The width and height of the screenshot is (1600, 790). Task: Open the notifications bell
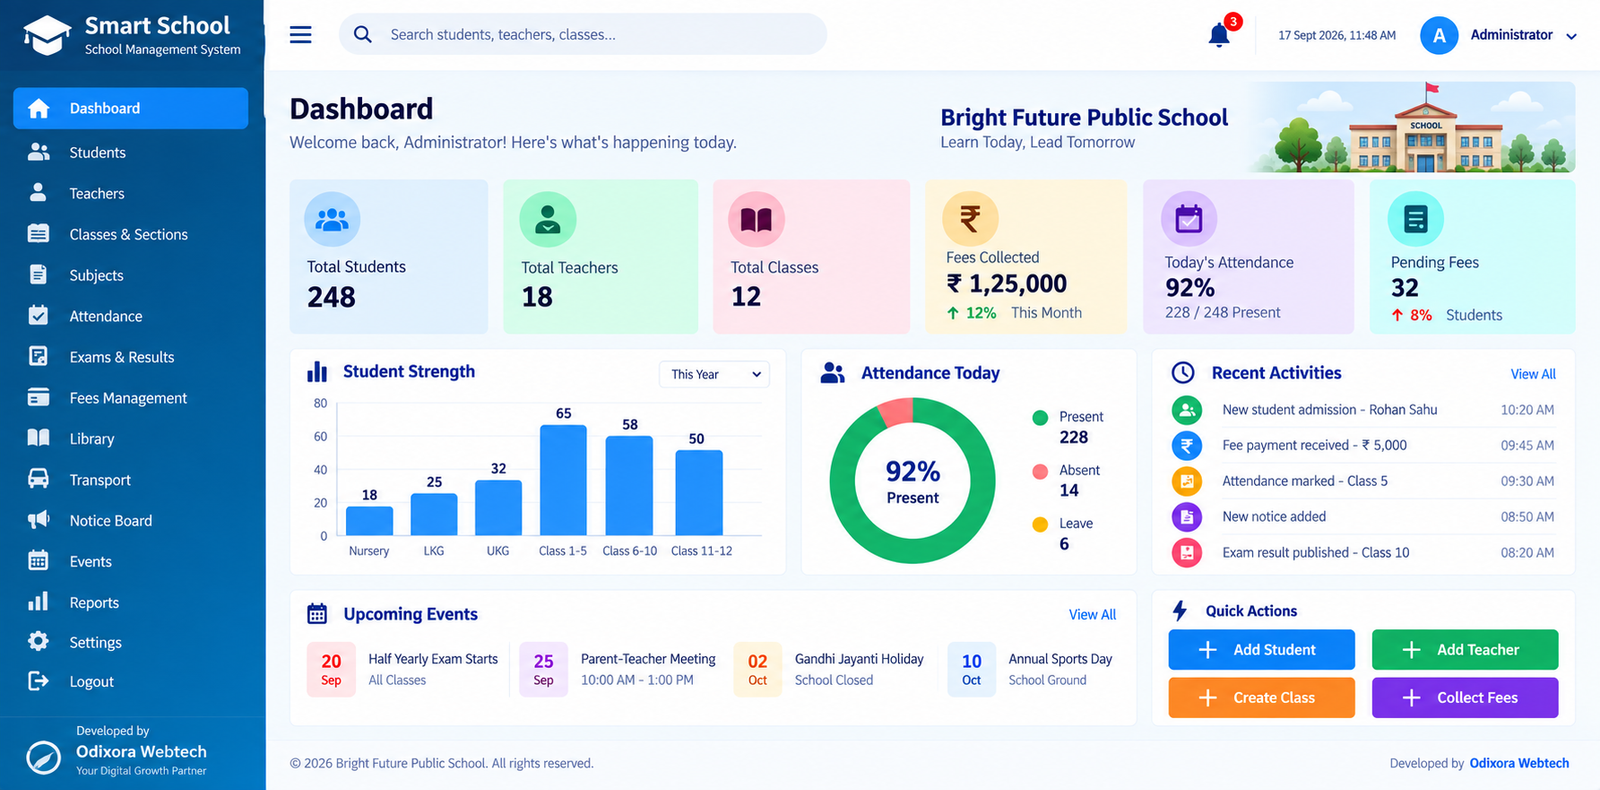point(1219,35)
